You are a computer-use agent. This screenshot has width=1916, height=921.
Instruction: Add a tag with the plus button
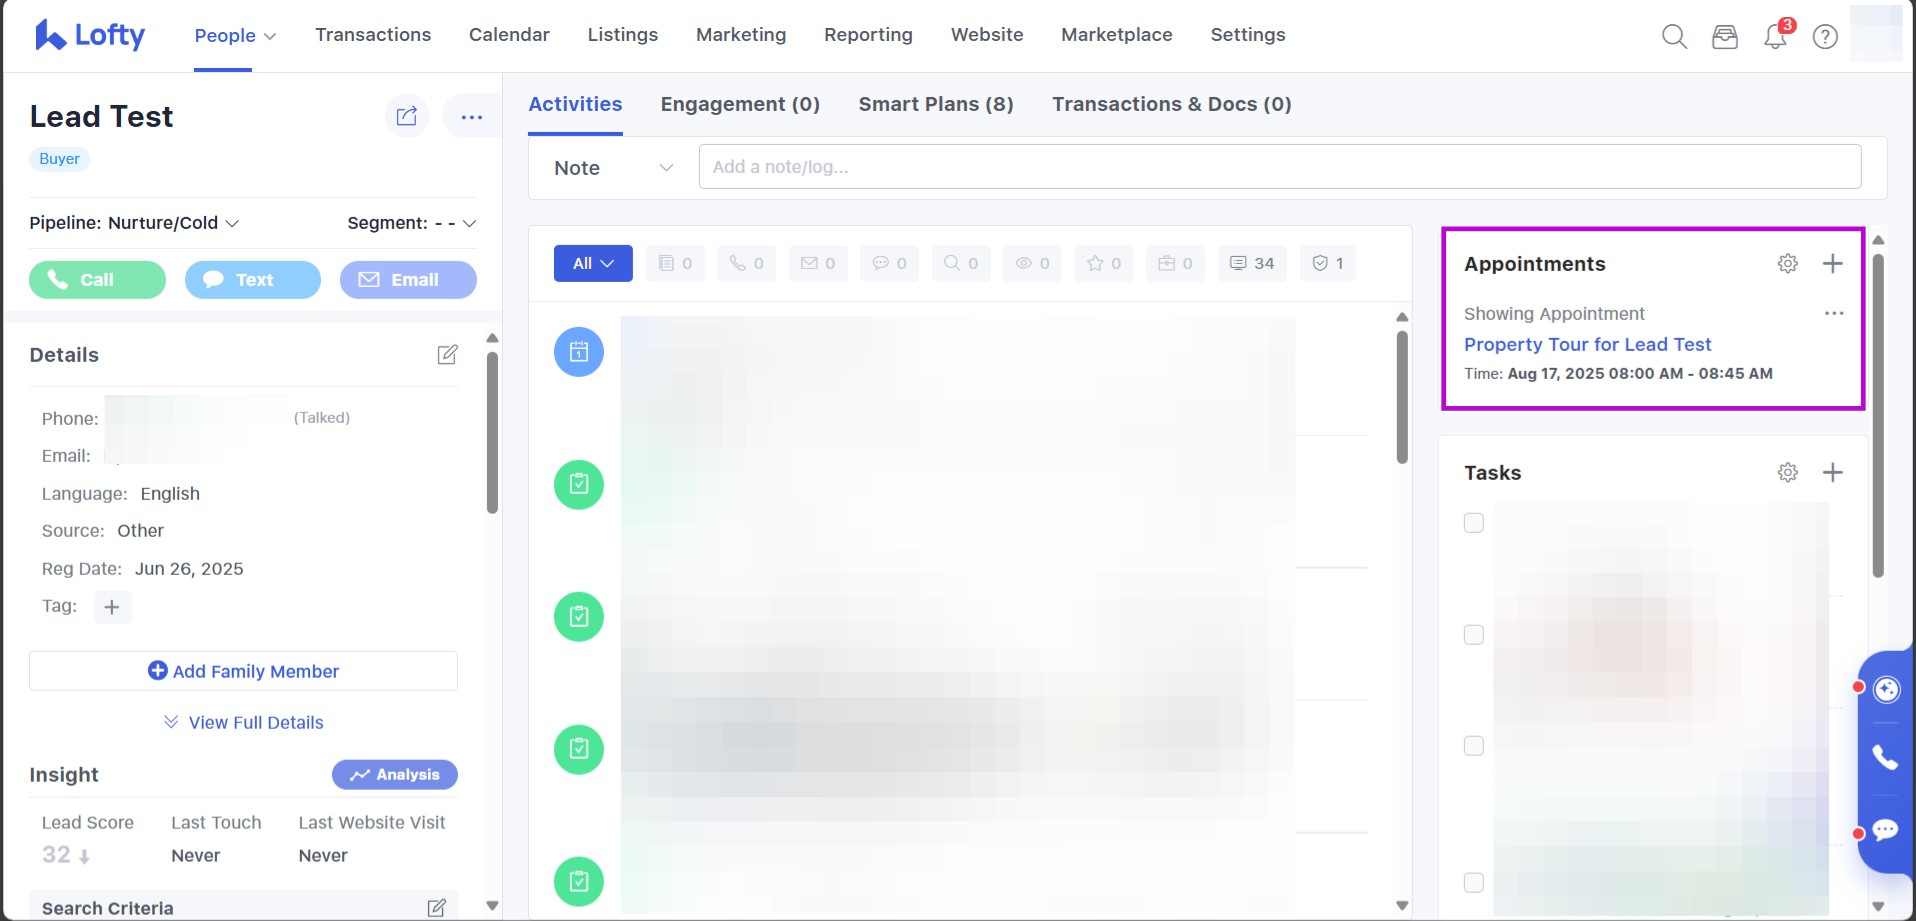pos(112,607)
